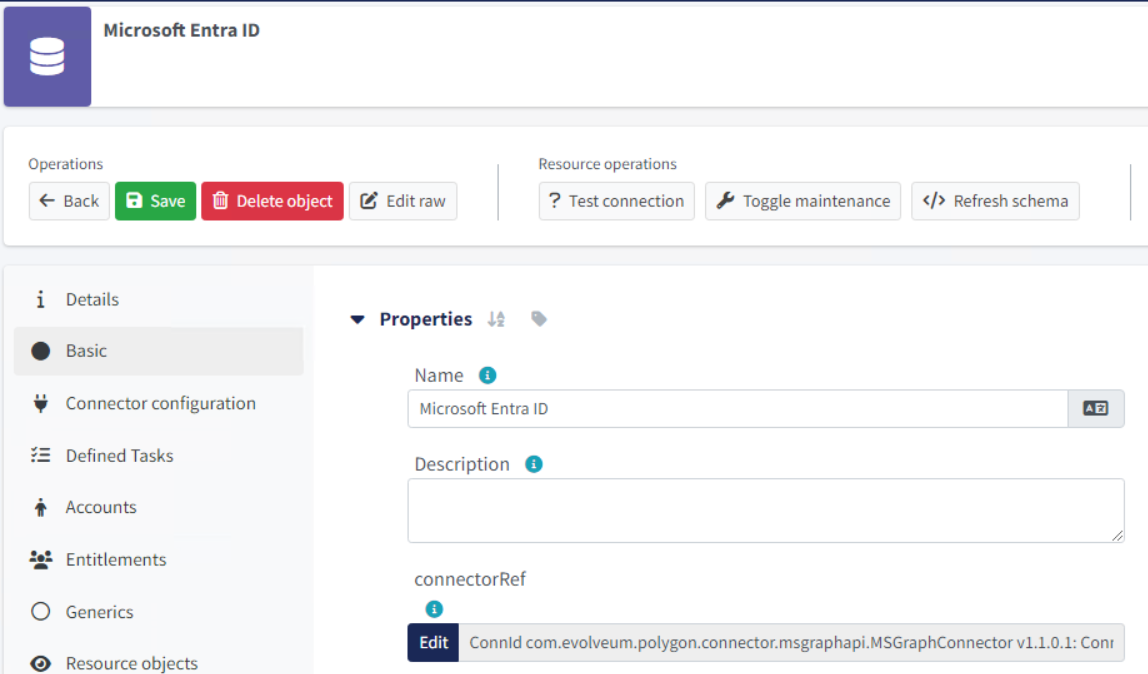This screenshot has width=1148, height=674.
Task: Toggle maintenance mode for the resource
Action: [802, 201]
